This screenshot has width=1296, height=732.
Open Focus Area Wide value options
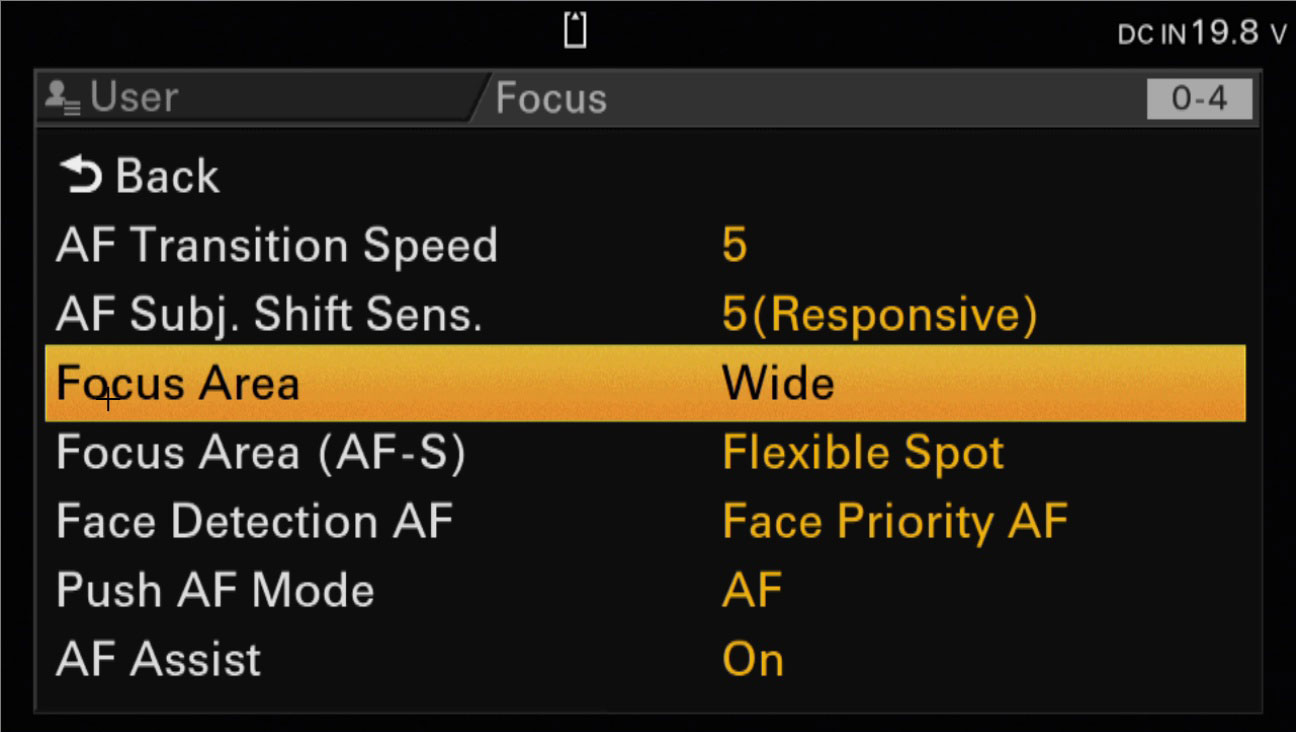pyautogui.click(x=778, y=383)
